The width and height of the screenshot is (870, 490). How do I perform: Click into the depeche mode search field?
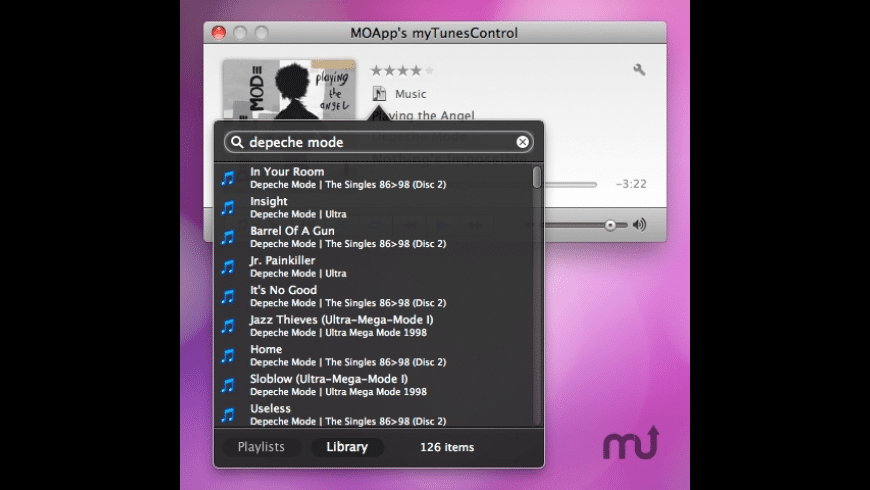click(379, 142)
